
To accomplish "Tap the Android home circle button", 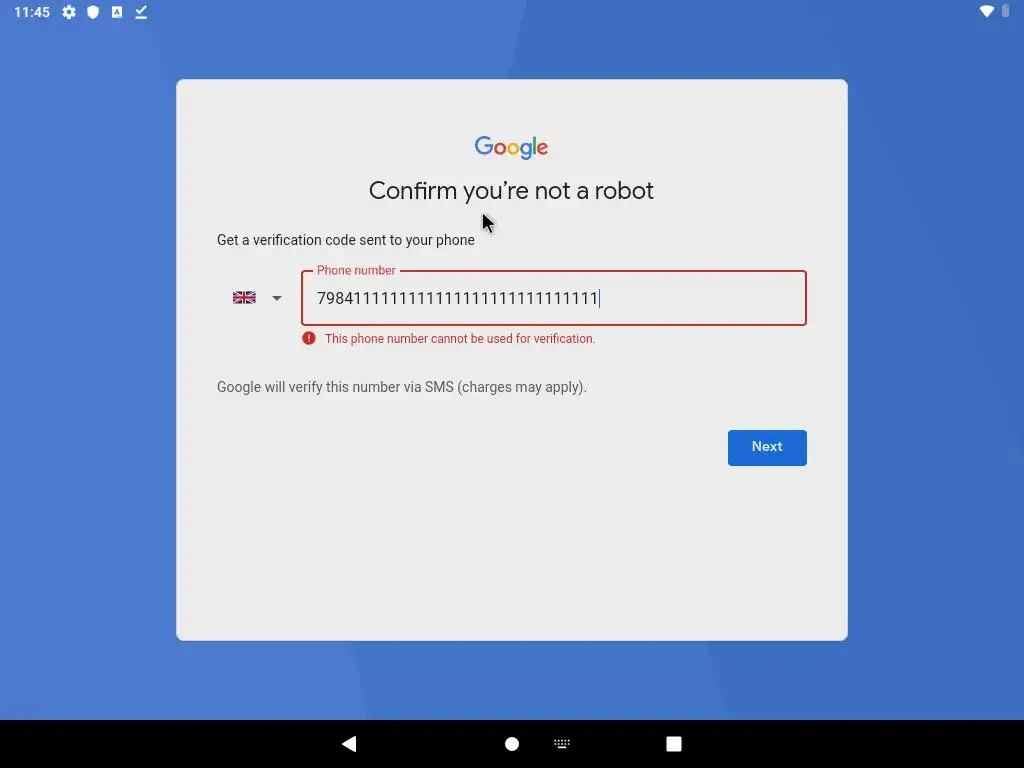I will pyautogui.click(x=512, y=744).
